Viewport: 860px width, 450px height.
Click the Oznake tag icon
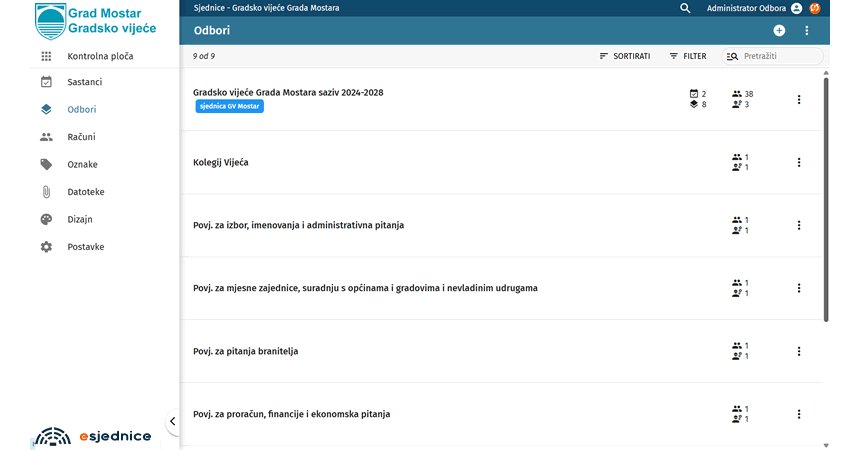[x=46, y=164]
